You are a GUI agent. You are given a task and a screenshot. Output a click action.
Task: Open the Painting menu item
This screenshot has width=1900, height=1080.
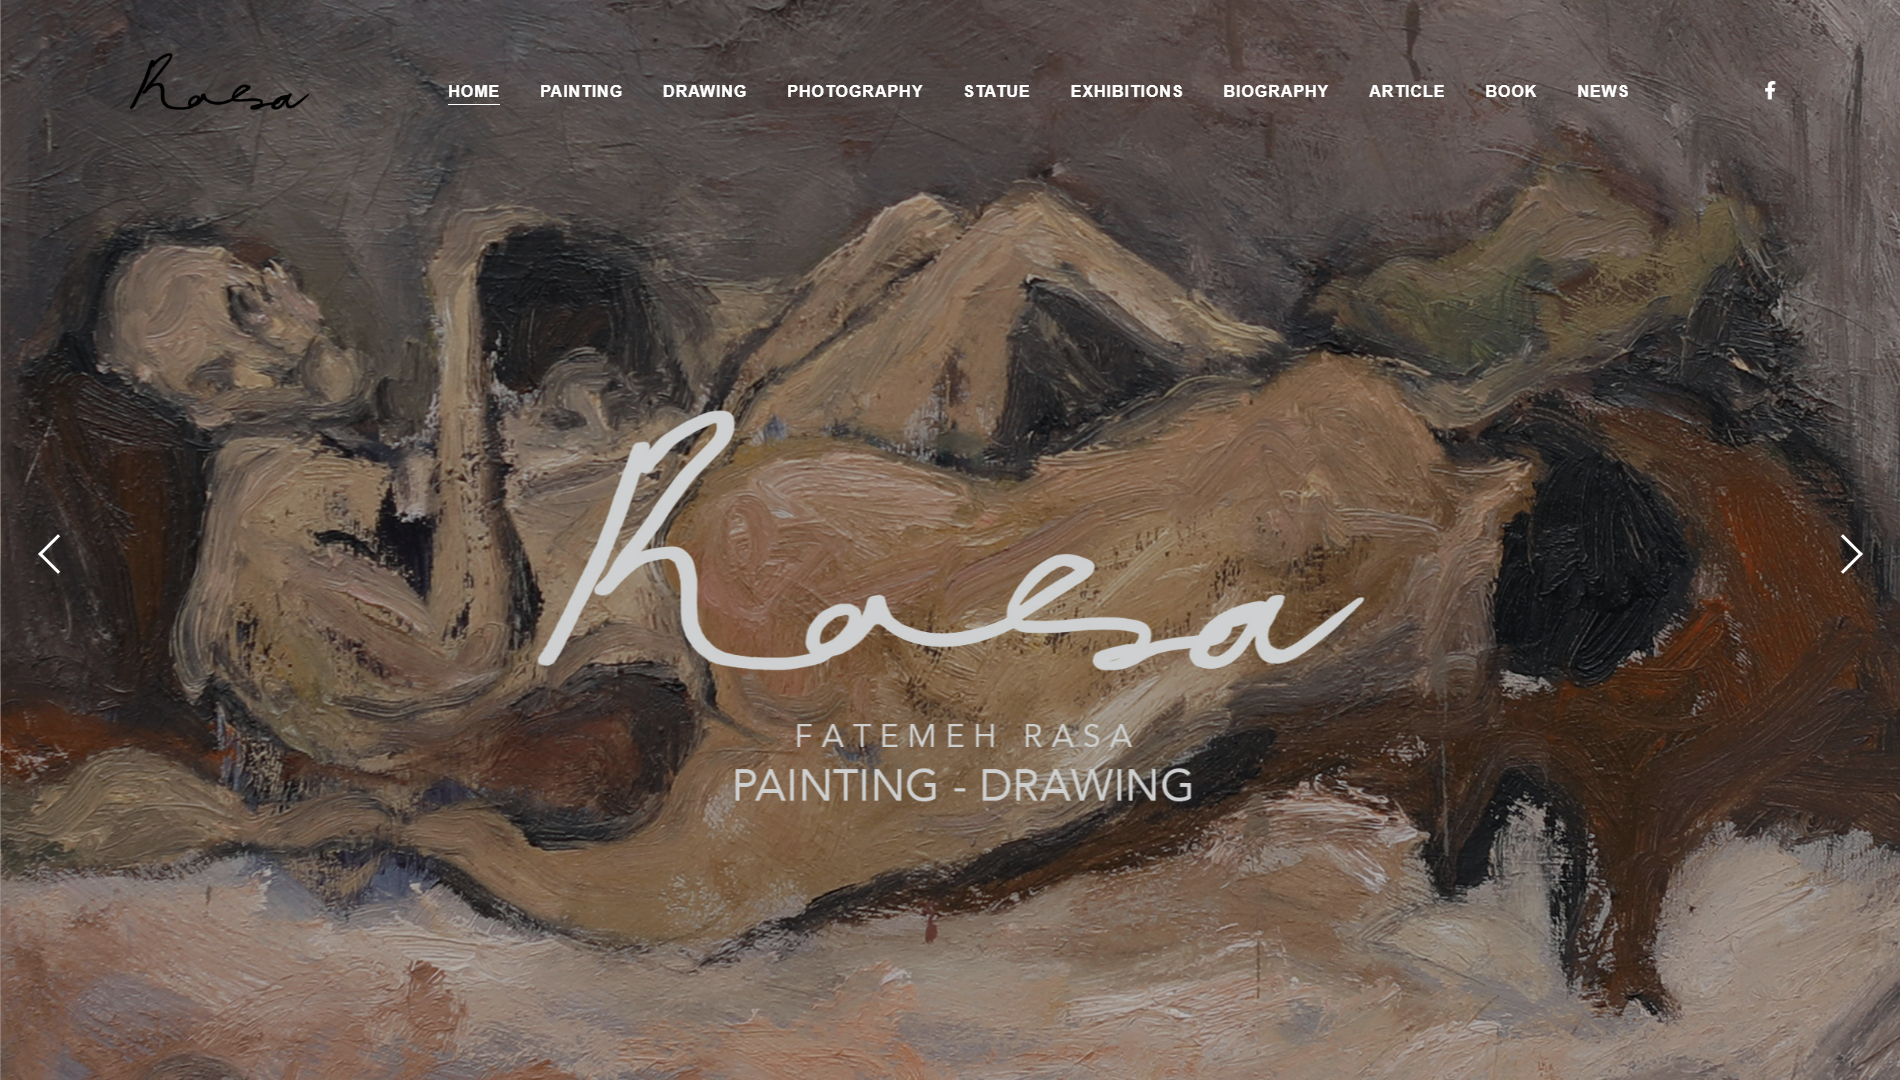pyautogui.click(x=581, y=91)
